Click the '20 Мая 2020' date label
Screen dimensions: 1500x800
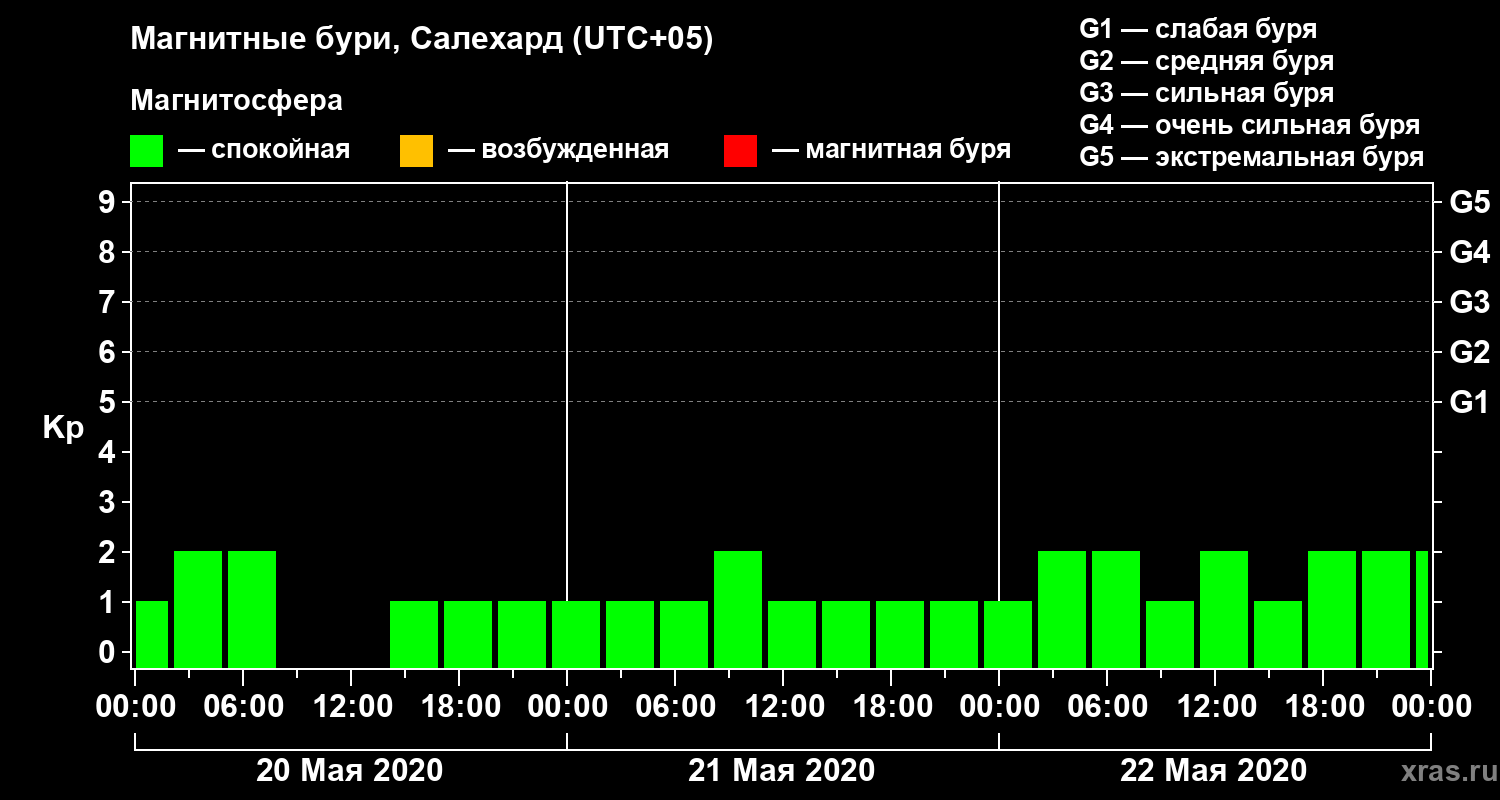[349, 771]
